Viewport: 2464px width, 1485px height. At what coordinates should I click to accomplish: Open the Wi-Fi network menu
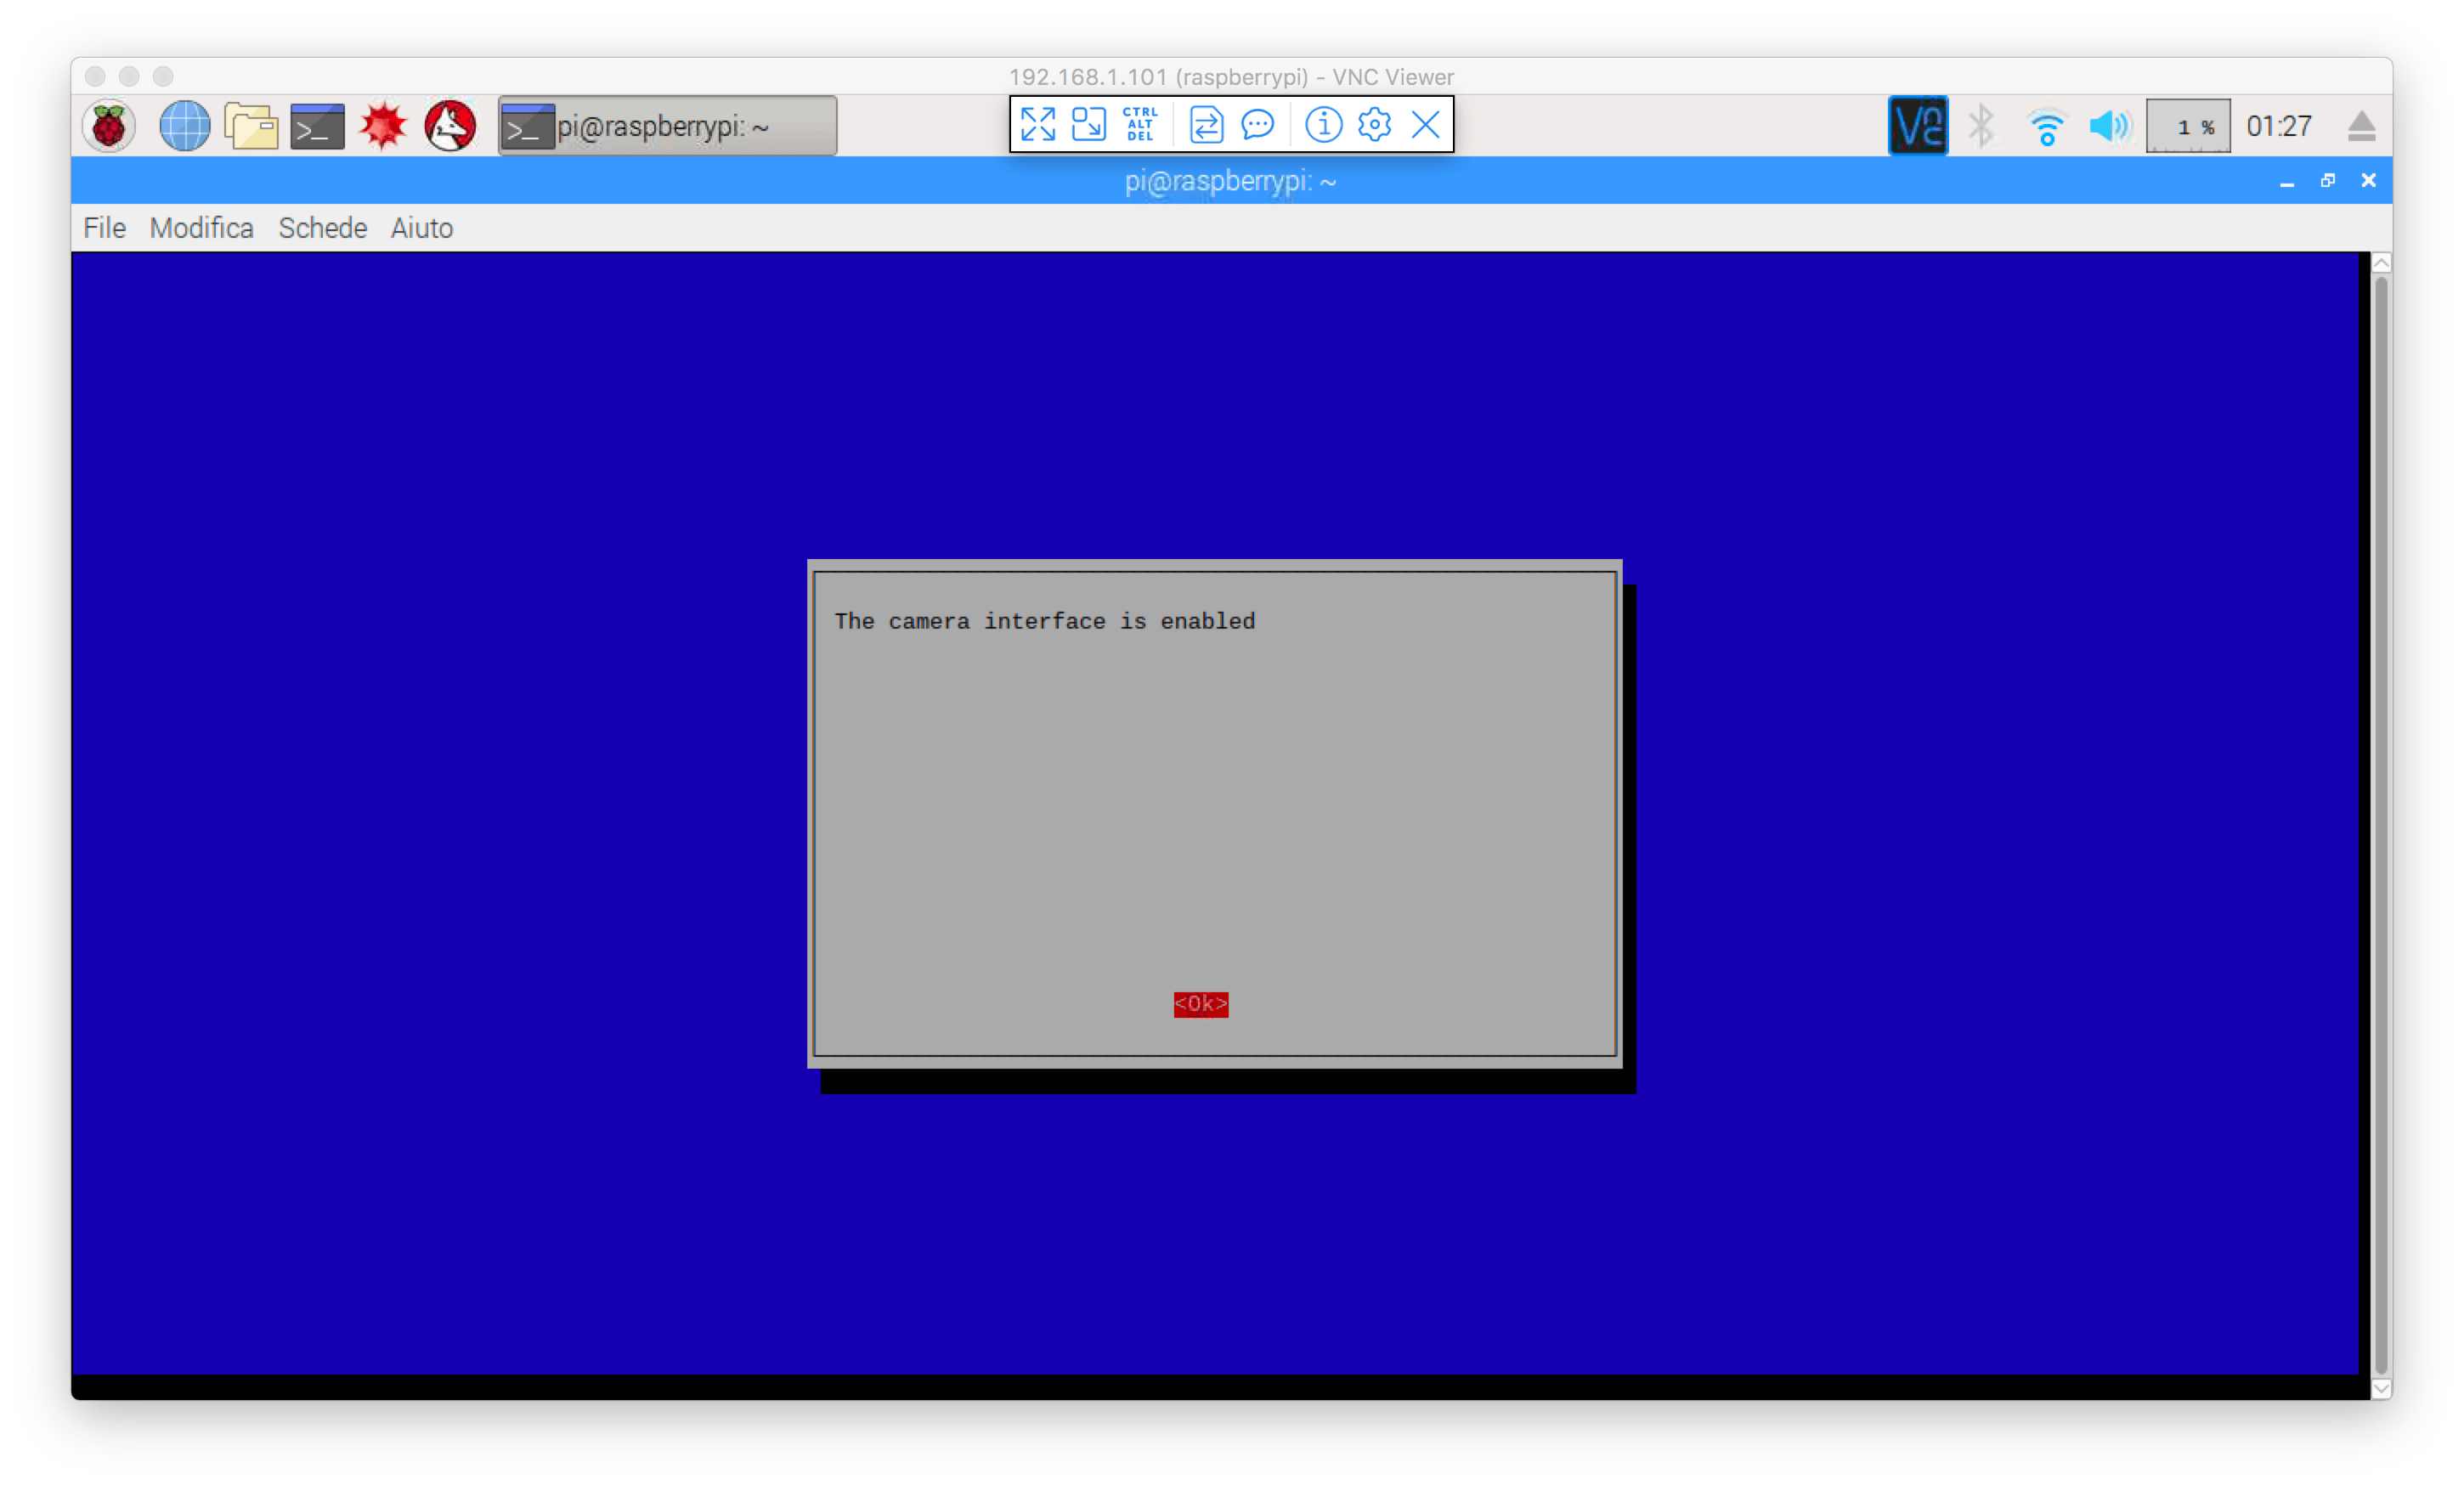pos(2046,127)
